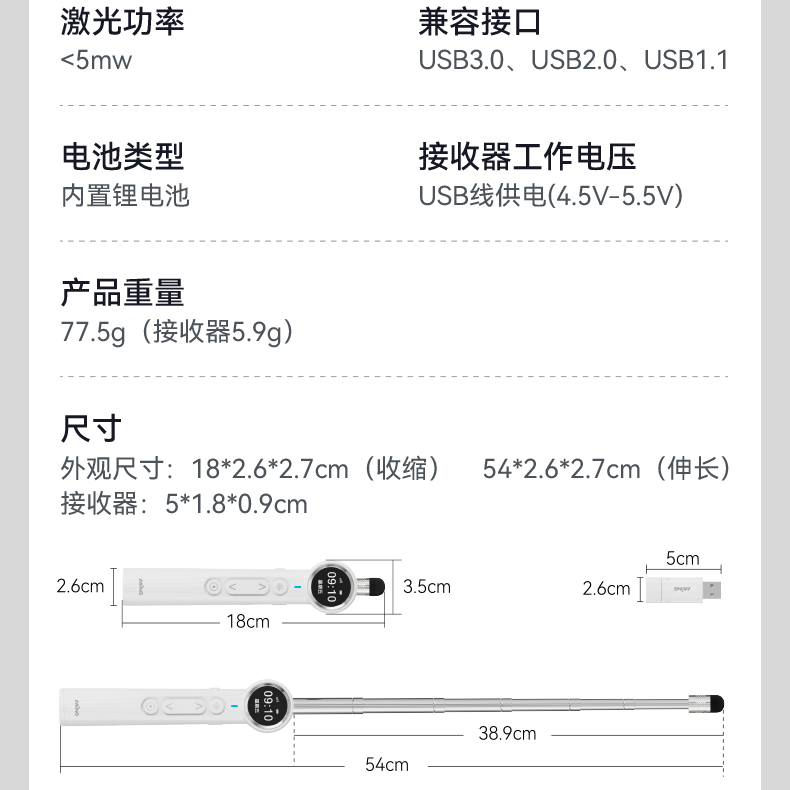
Task: Click the 产品重量 heading
Action: click(x=123, y=293)
